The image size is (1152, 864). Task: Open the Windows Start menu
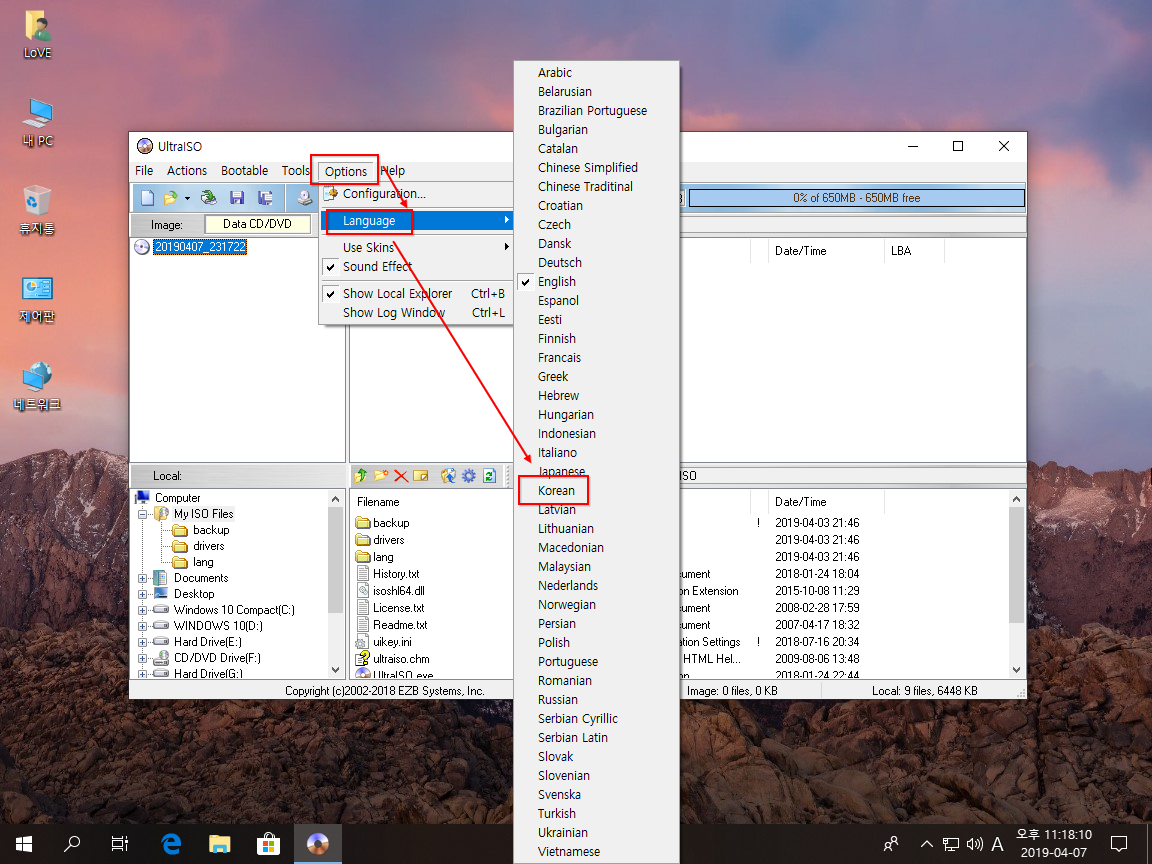coord(24,843)
